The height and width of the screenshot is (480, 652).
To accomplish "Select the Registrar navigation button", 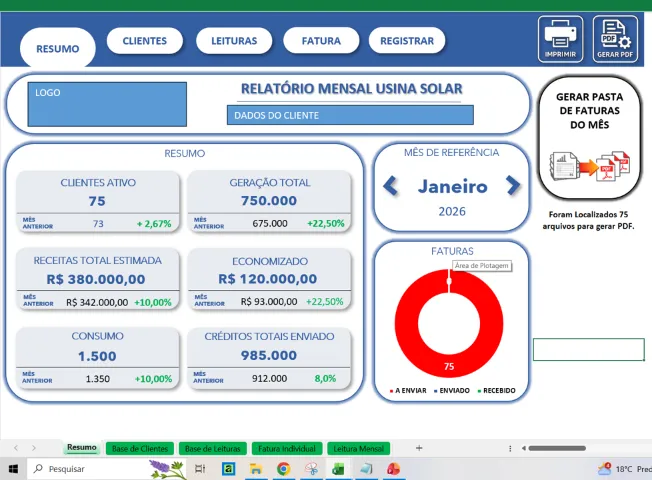I will (407, 41).
